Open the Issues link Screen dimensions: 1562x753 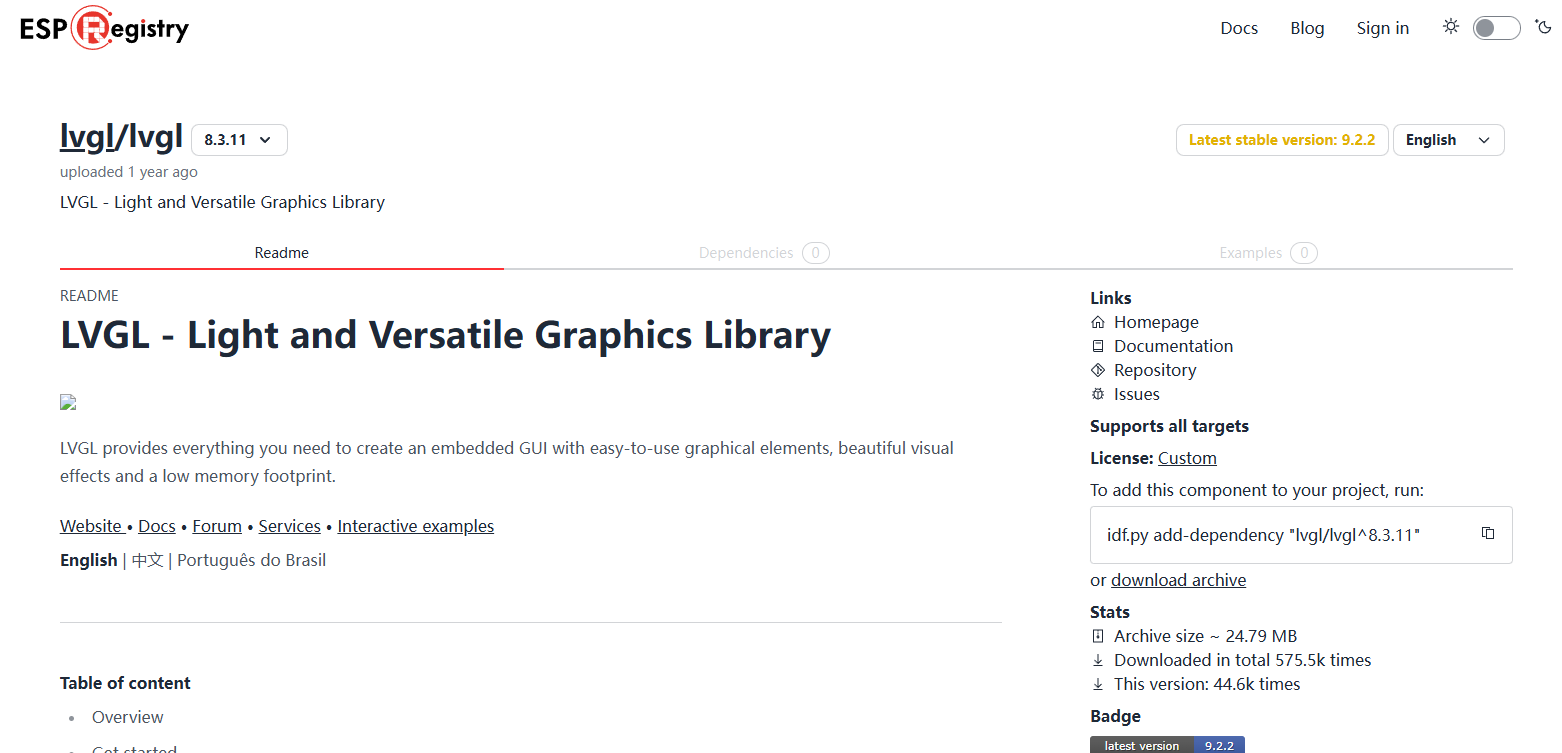(1137, 394)
